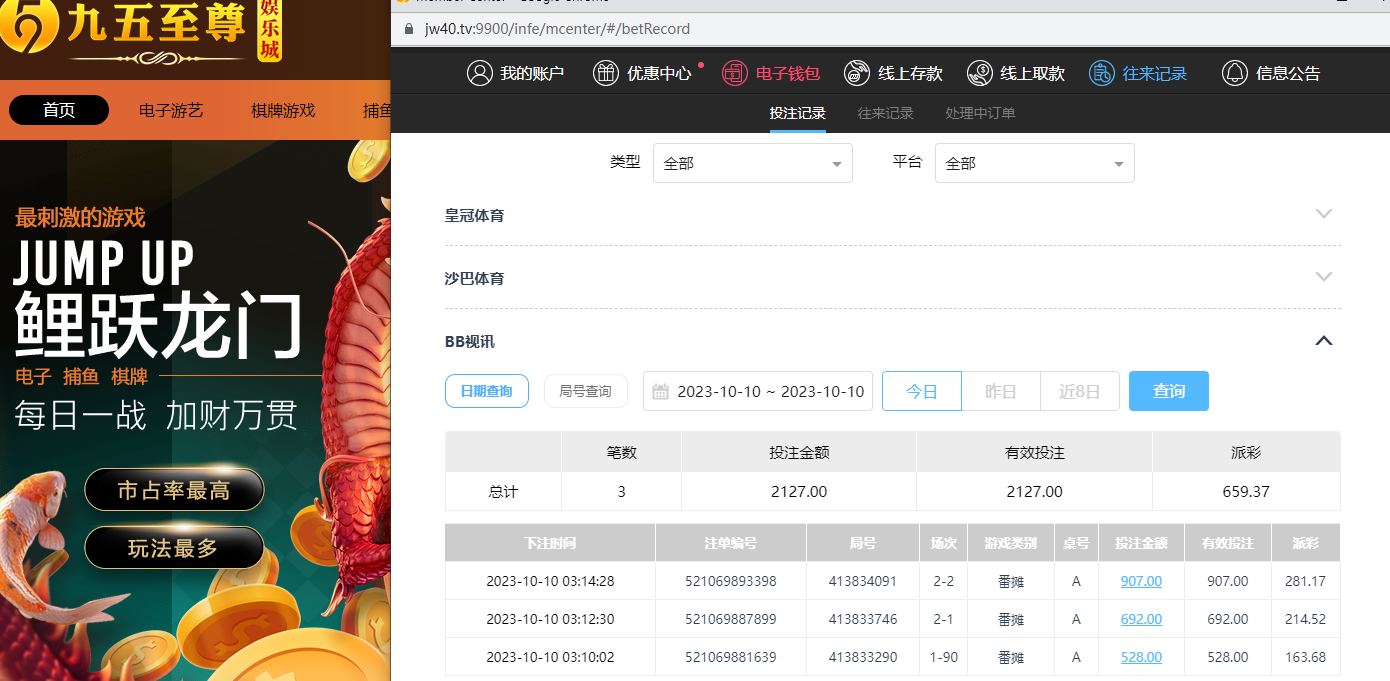Viewport: 1390px width, 681px height.
Task: Click the 鲤跃龙门 banner headline
Action: click(x=158, y=327)
